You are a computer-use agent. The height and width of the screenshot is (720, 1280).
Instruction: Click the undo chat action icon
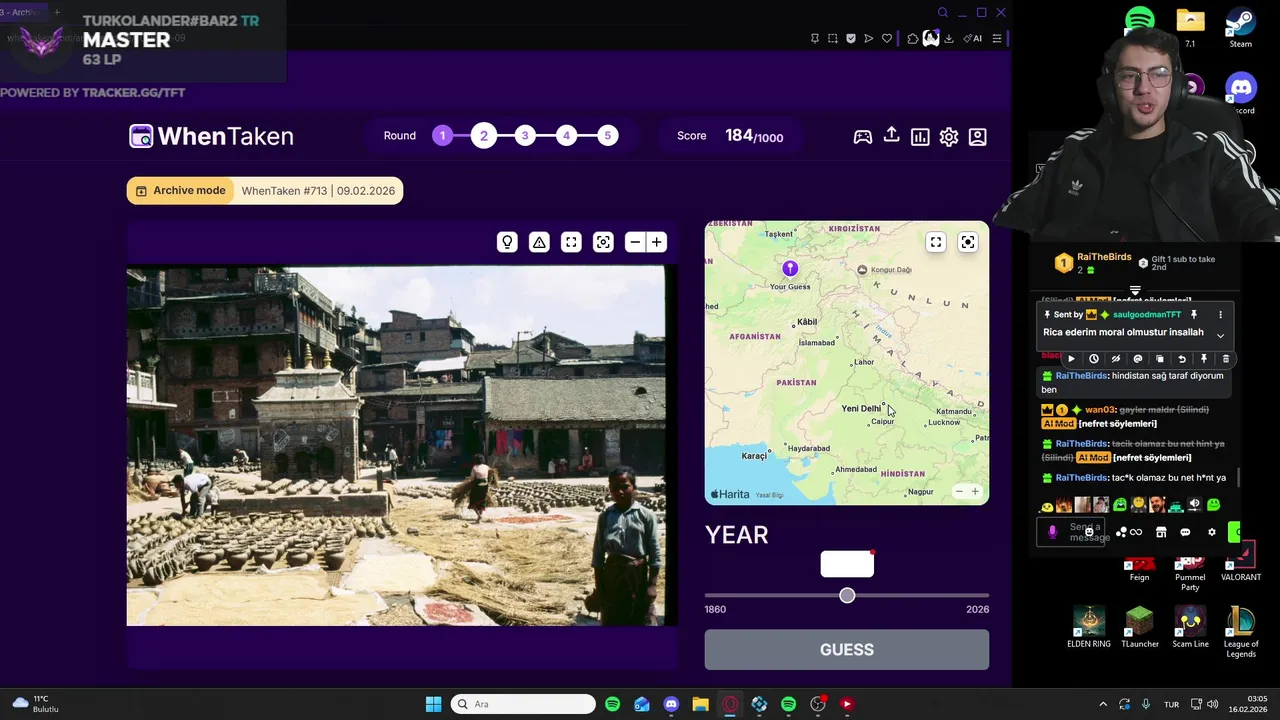click(x=1182, y=359)
